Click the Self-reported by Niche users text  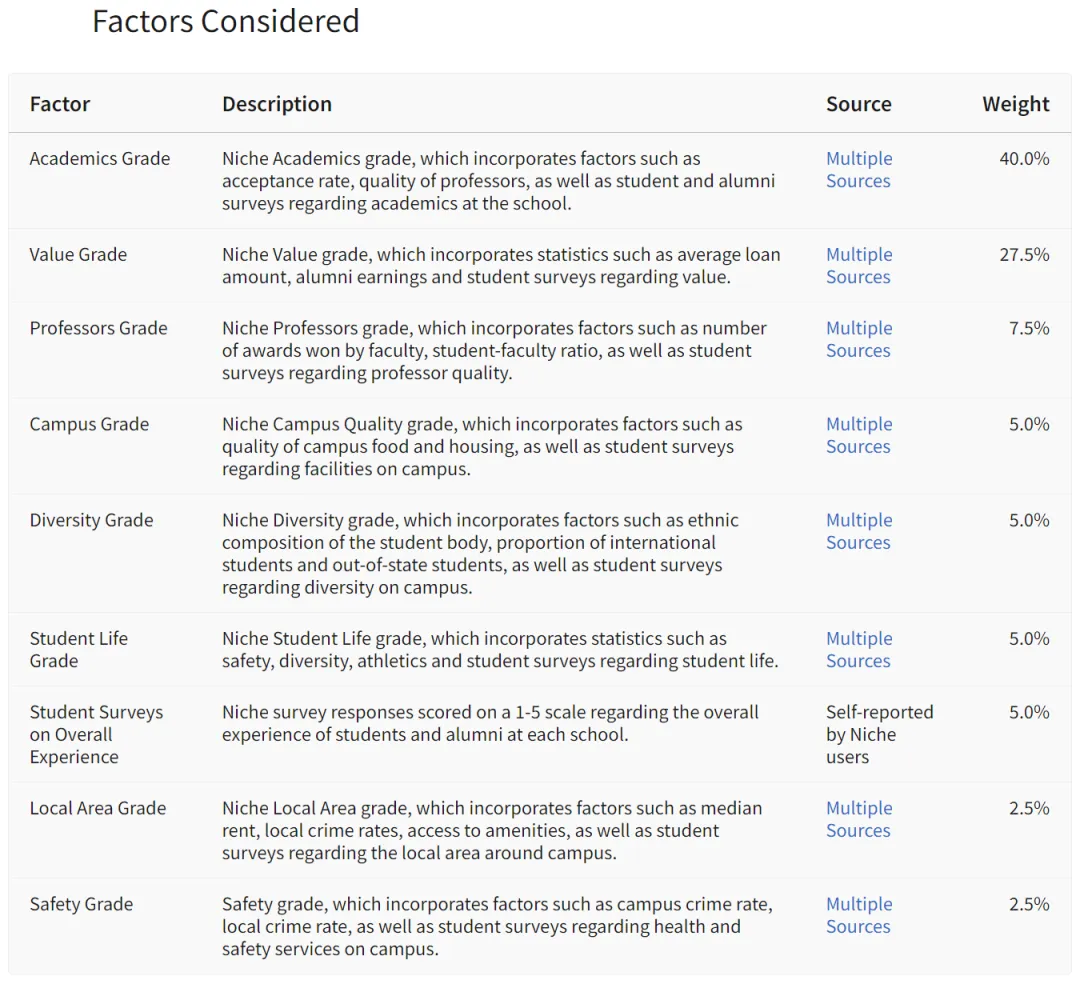[x=879, y=735]
